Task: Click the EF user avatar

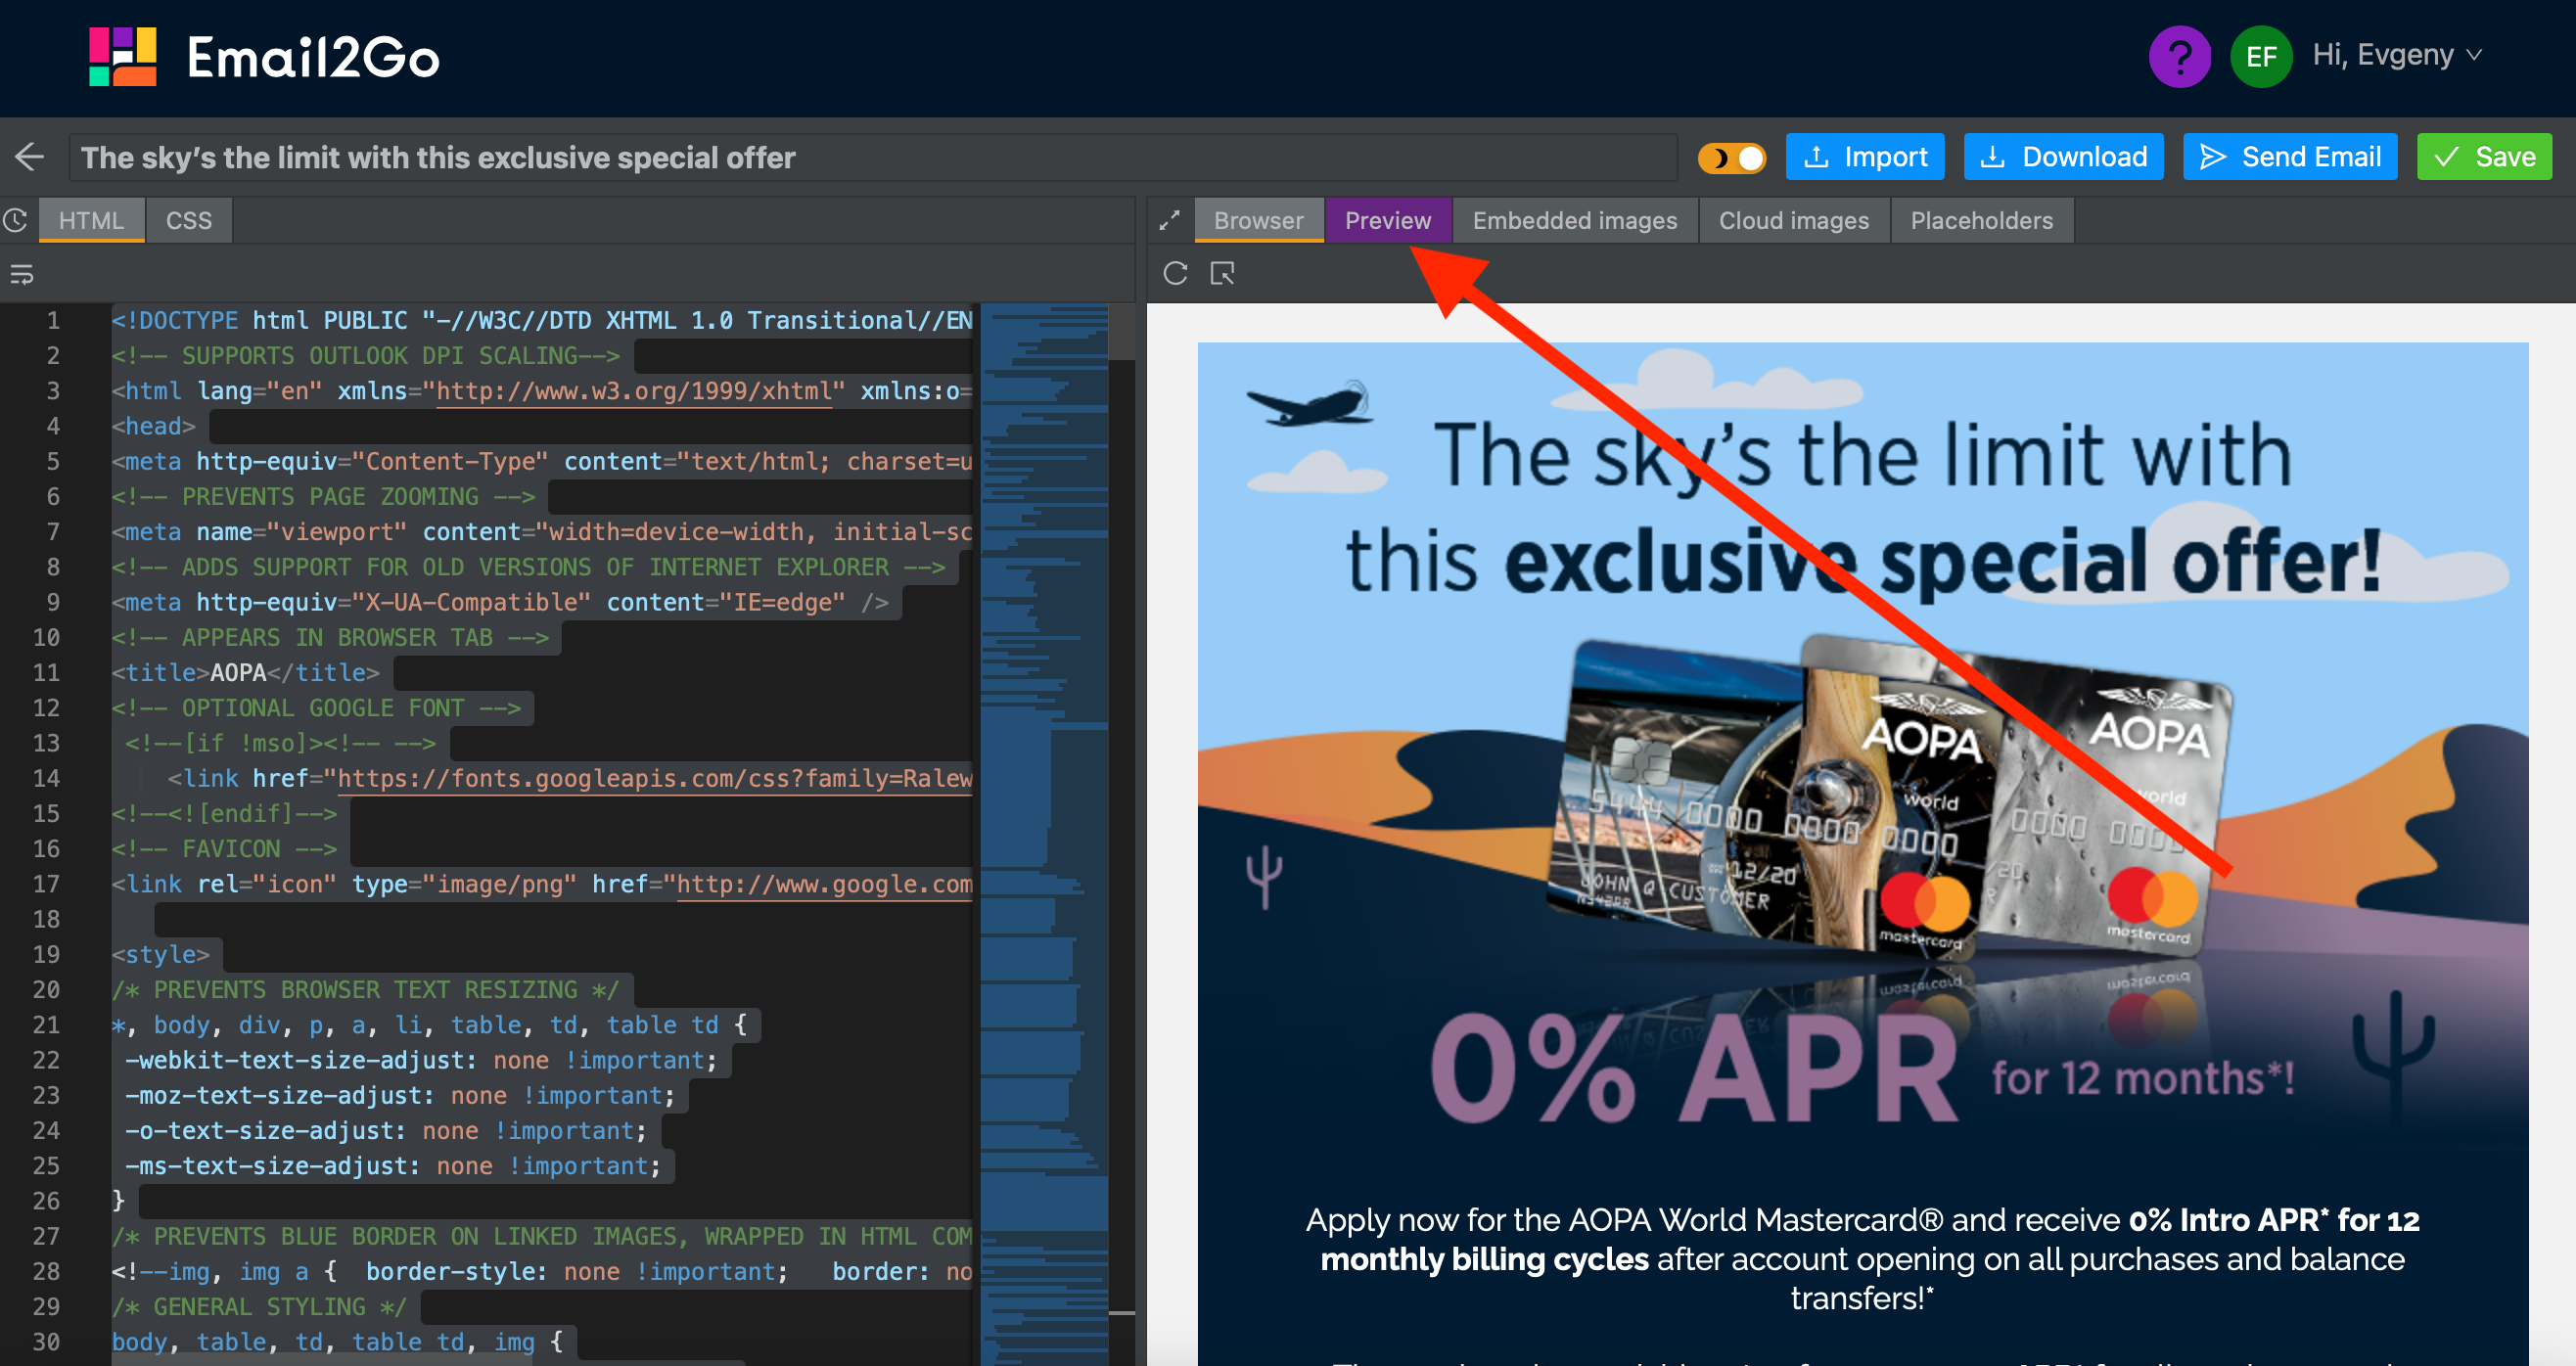Action: [2261, 56]
